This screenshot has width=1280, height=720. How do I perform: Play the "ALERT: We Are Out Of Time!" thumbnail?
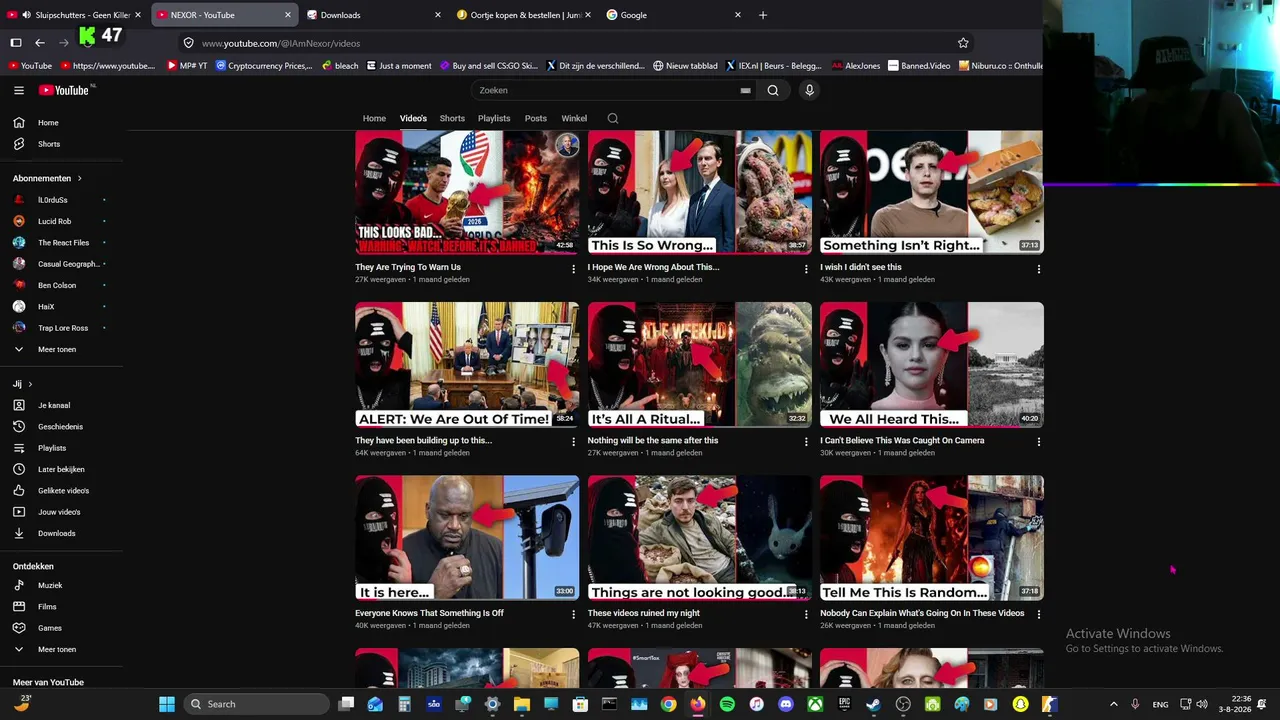click(467, 365)
